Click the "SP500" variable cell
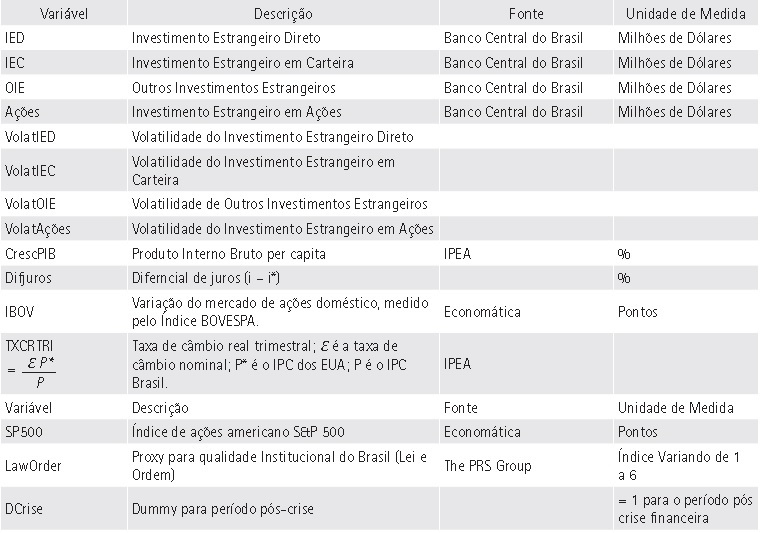The height and width of the screenshot is (533, 761). pyautogui.click(x=24, y=432)
